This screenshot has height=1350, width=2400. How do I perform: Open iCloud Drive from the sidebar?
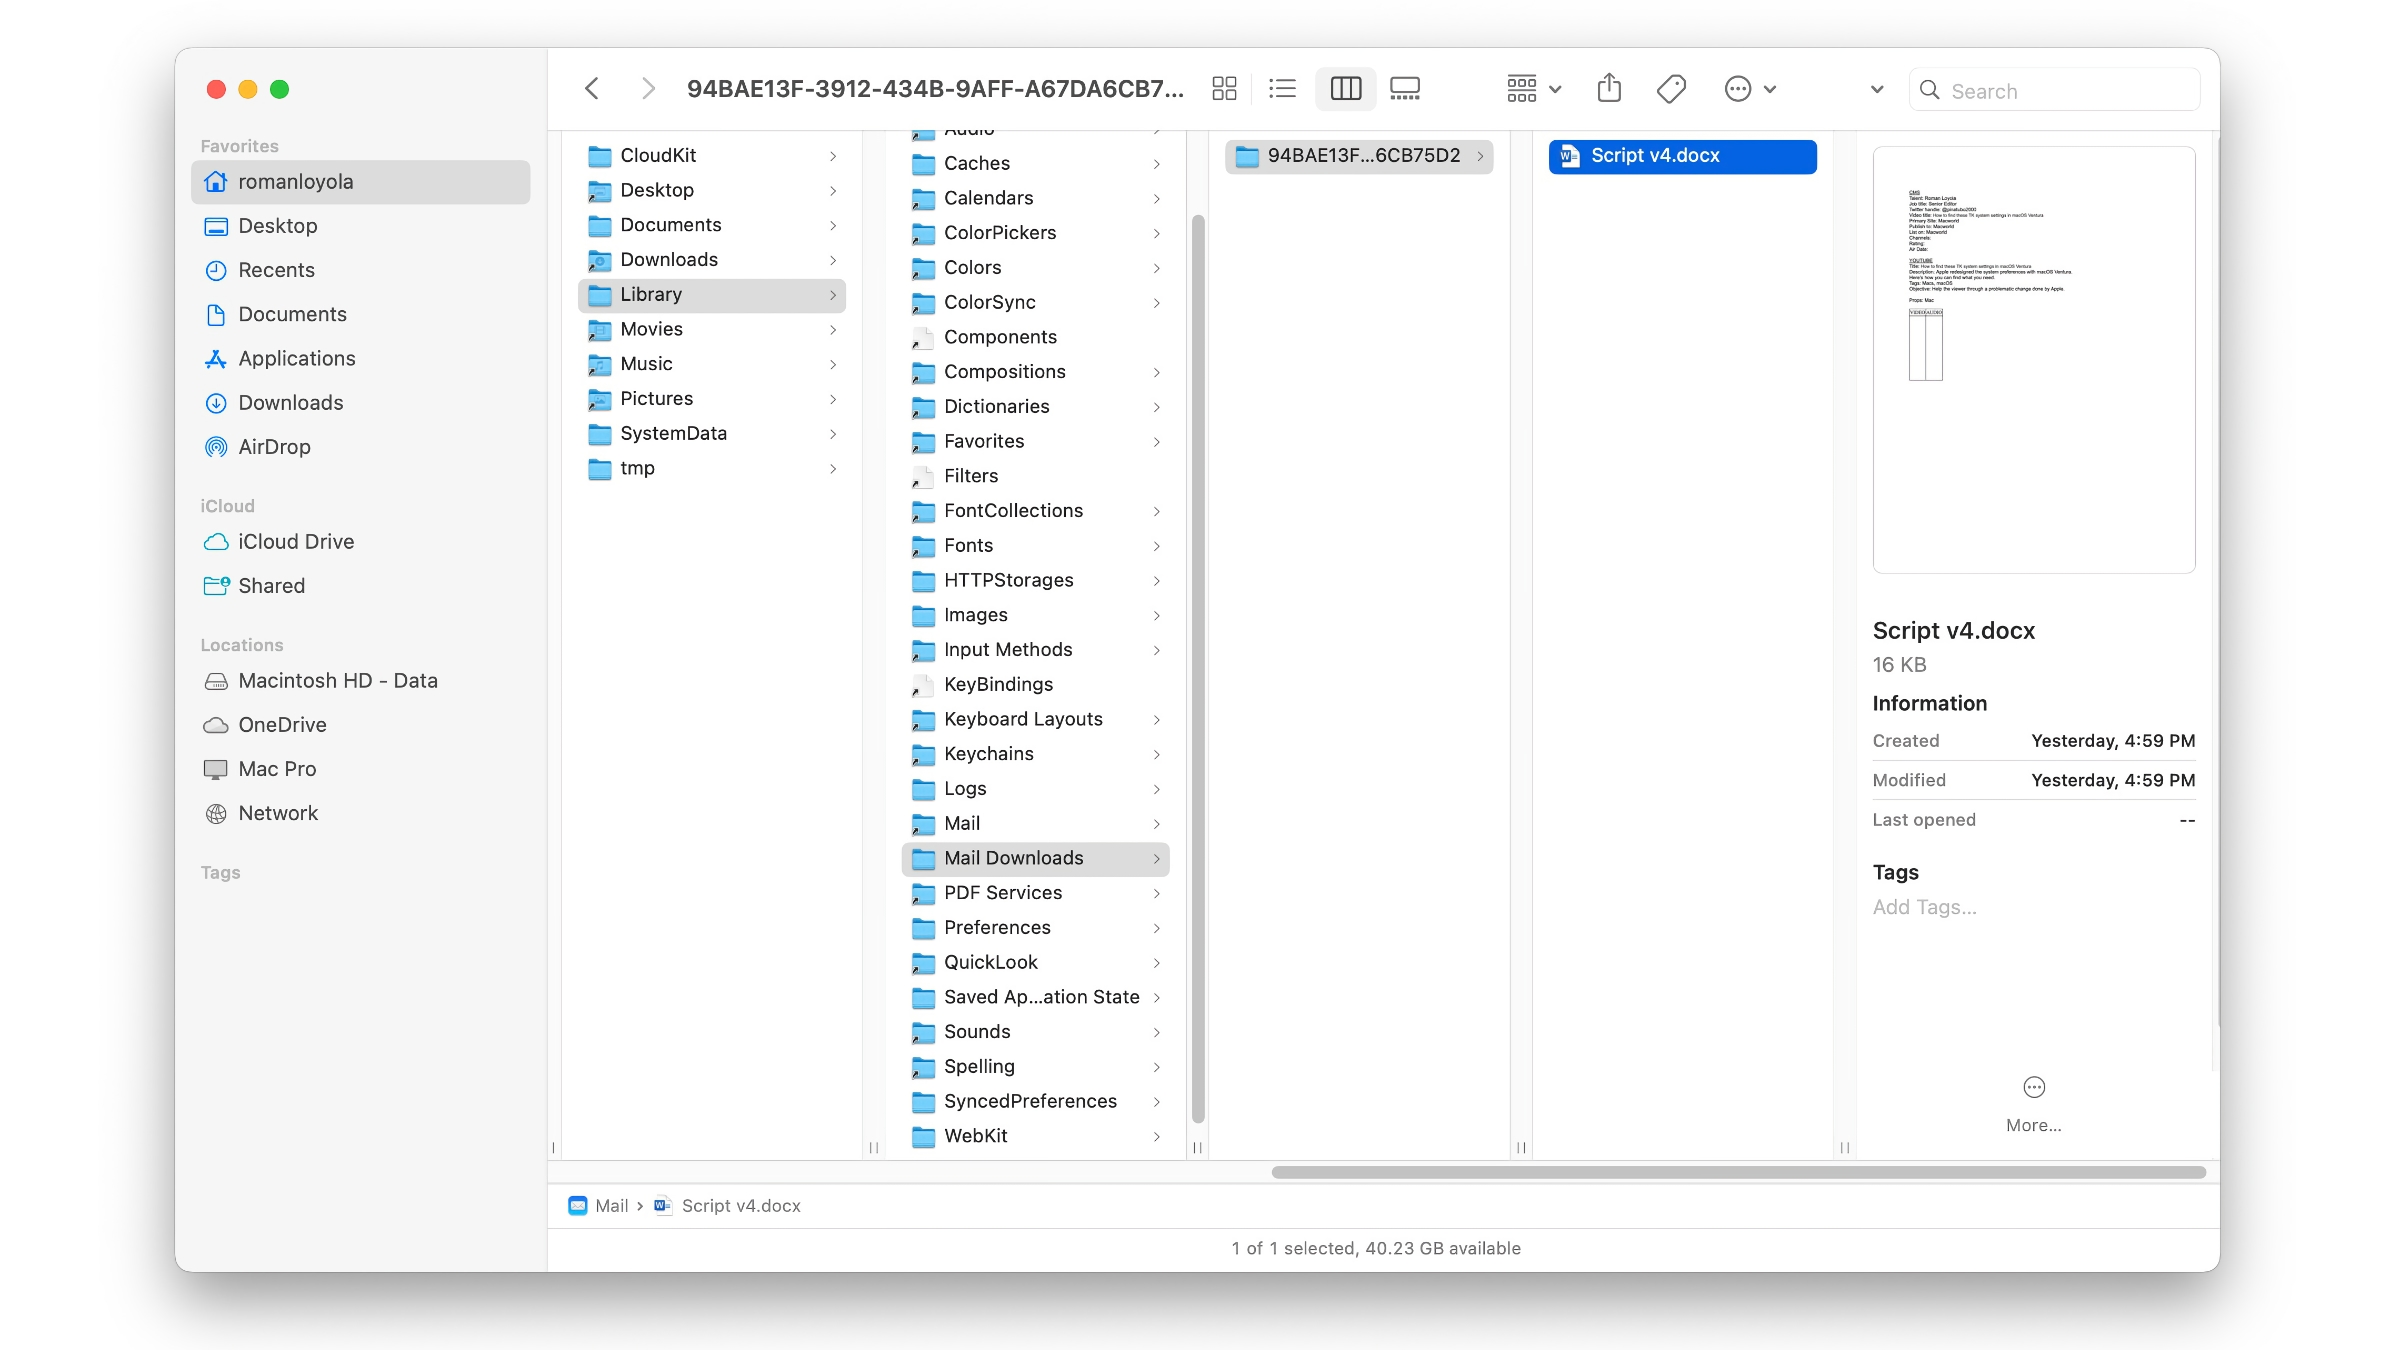[295, 541]
